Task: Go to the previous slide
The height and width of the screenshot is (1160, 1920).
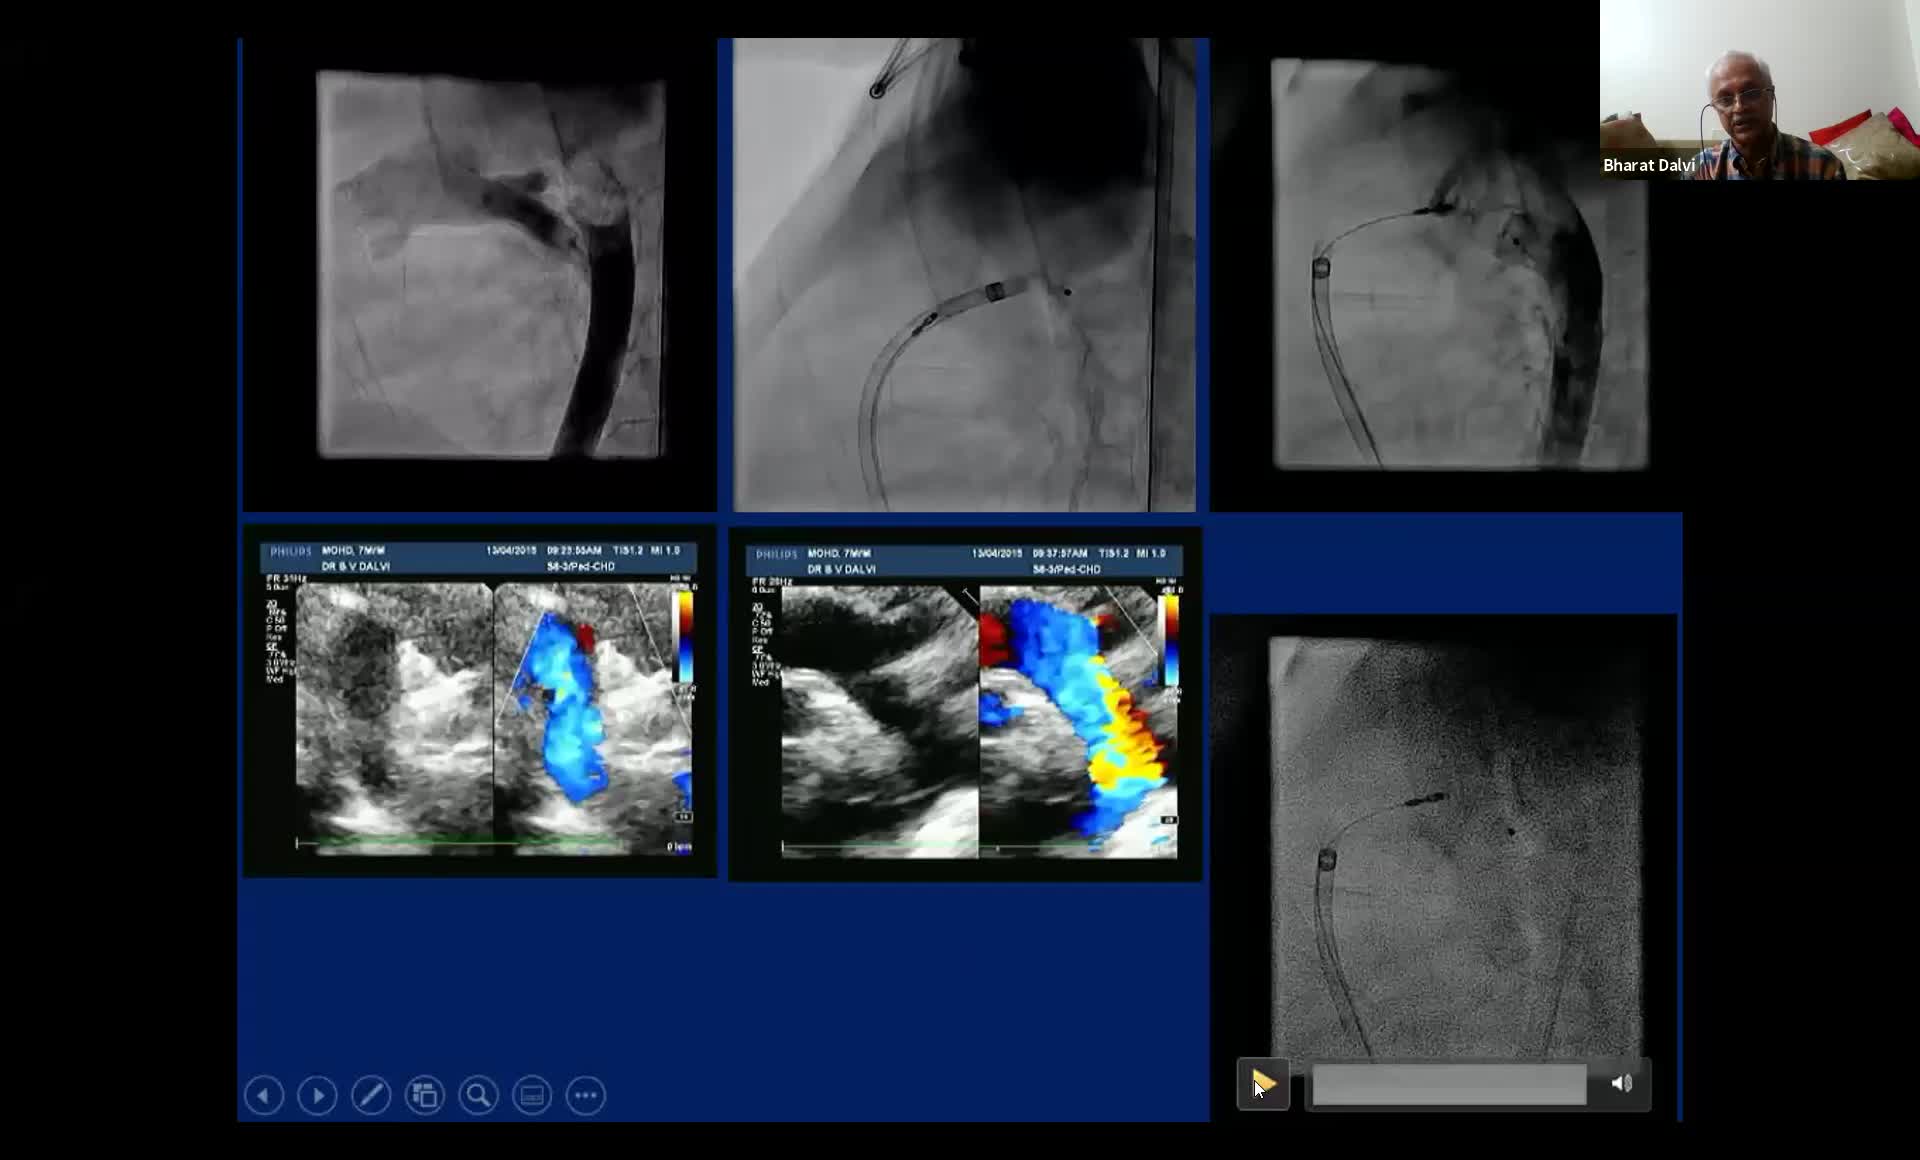Action: (264, 1095)
